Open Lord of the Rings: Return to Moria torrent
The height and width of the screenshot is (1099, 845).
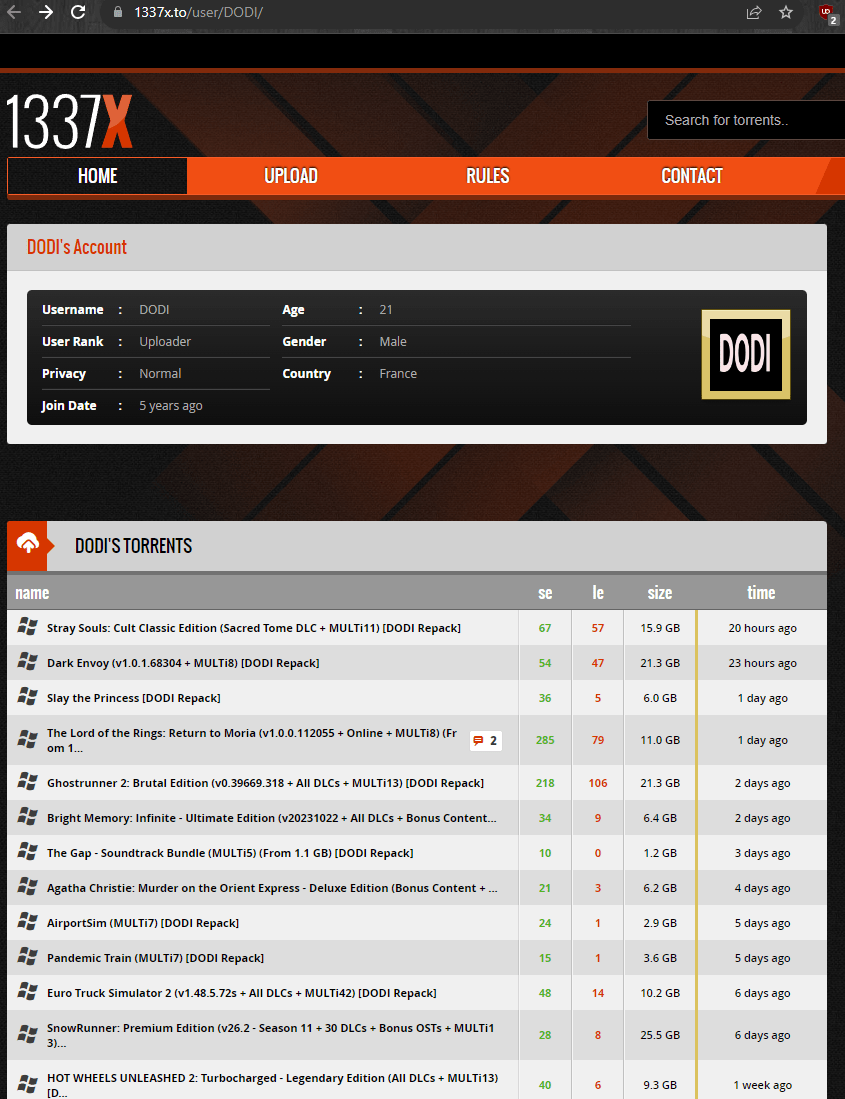click(x=252, y=740)
